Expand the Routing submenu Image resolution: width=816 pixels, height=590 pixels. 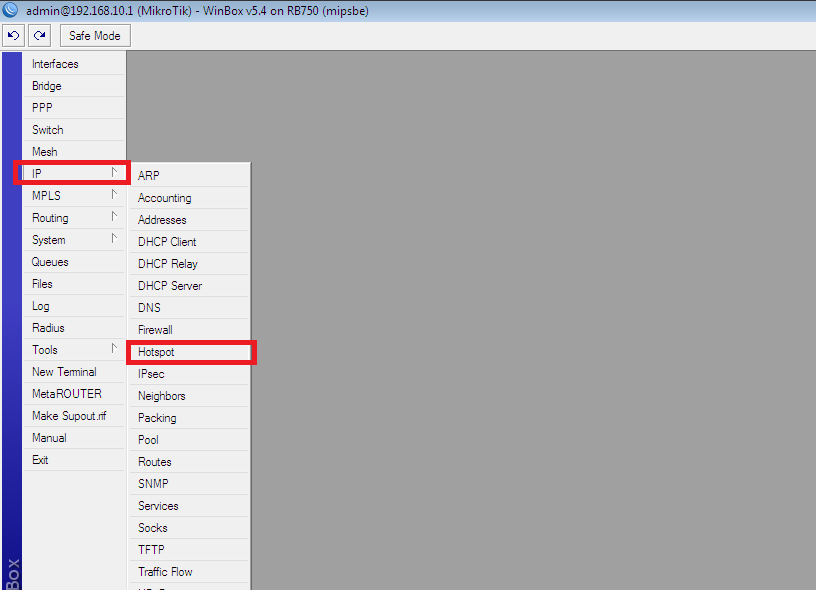point(74,217)
